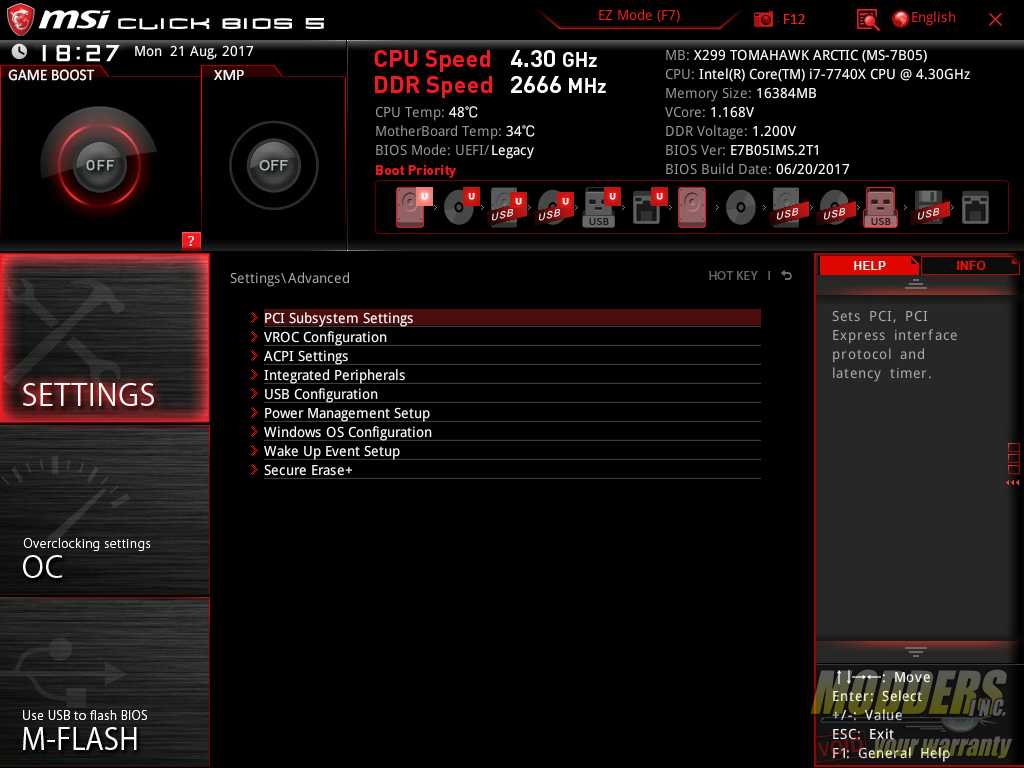The image size is (1024, 768).
Task: Click the help panel bottom scroll handle
Action: 916,652
